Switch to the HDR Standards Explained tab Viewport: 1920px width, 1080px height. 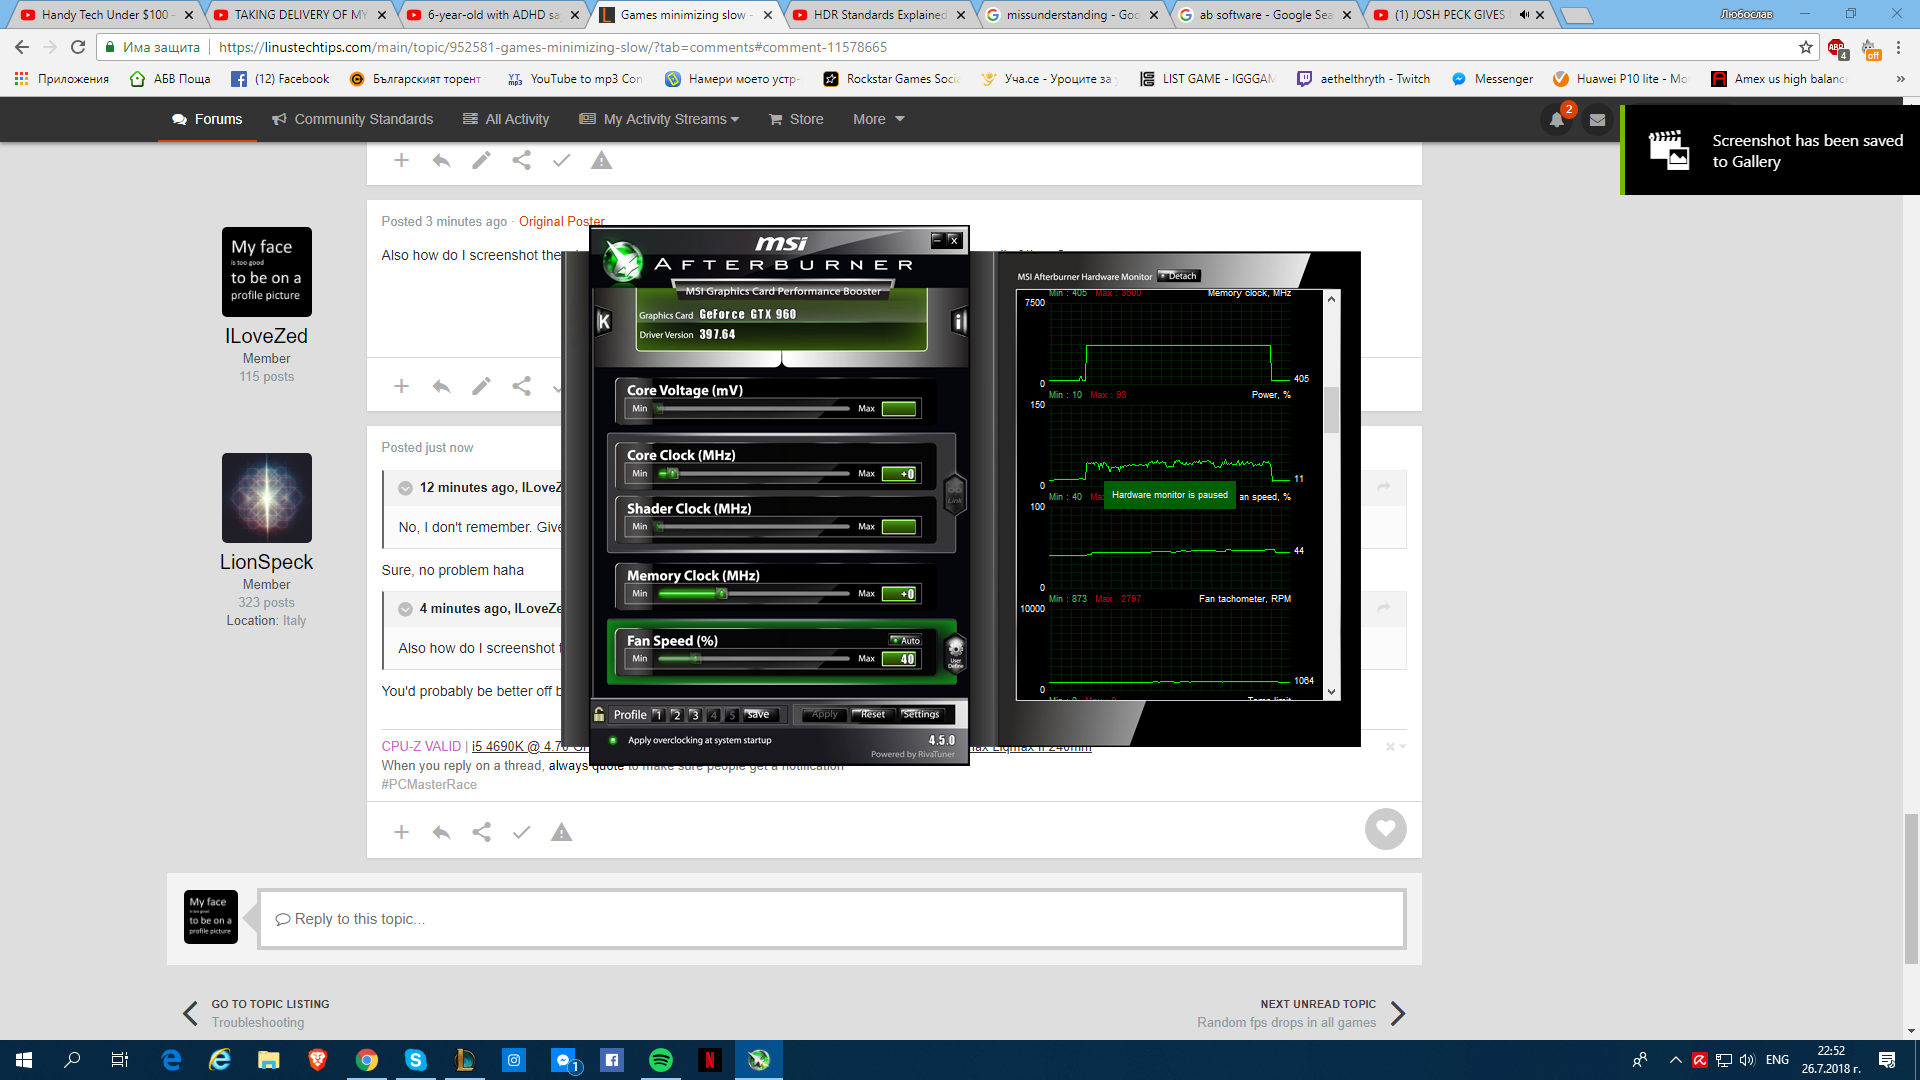(880, 15)
